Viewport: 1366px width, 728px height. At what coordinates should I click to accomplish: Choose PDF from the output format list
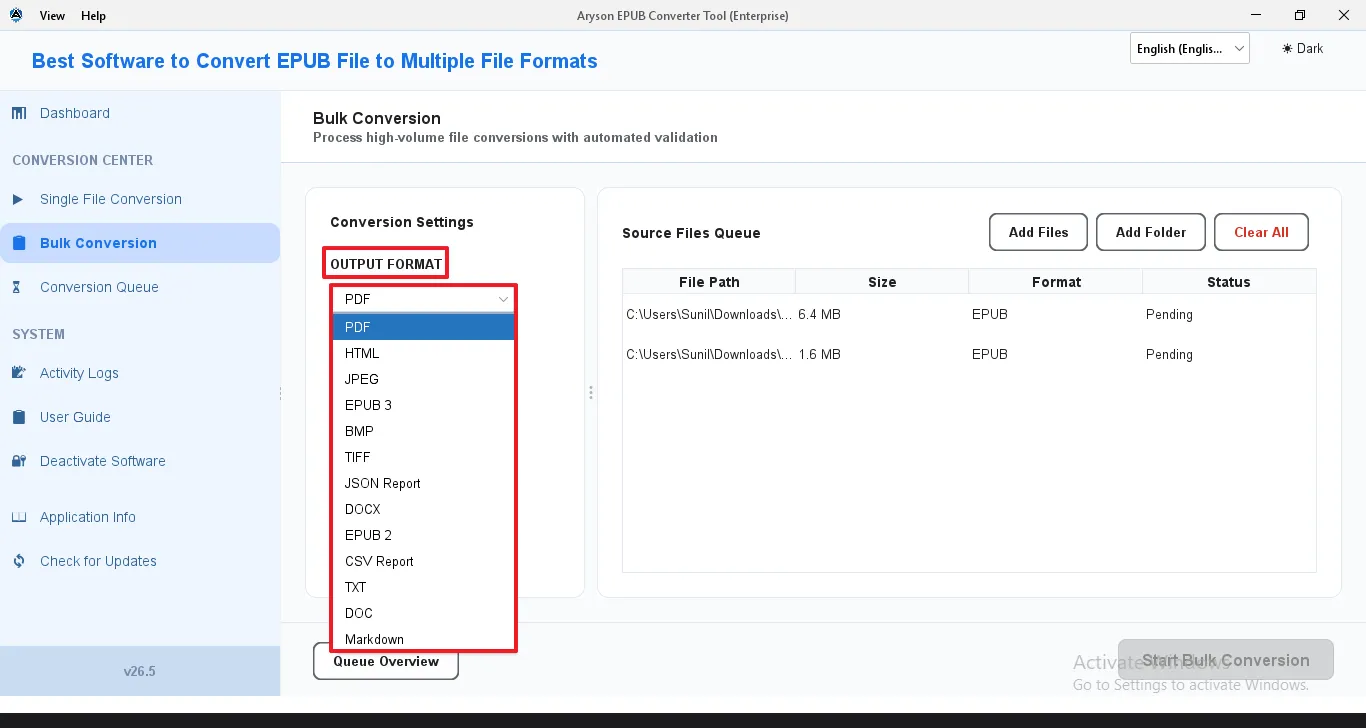(424, 327)
